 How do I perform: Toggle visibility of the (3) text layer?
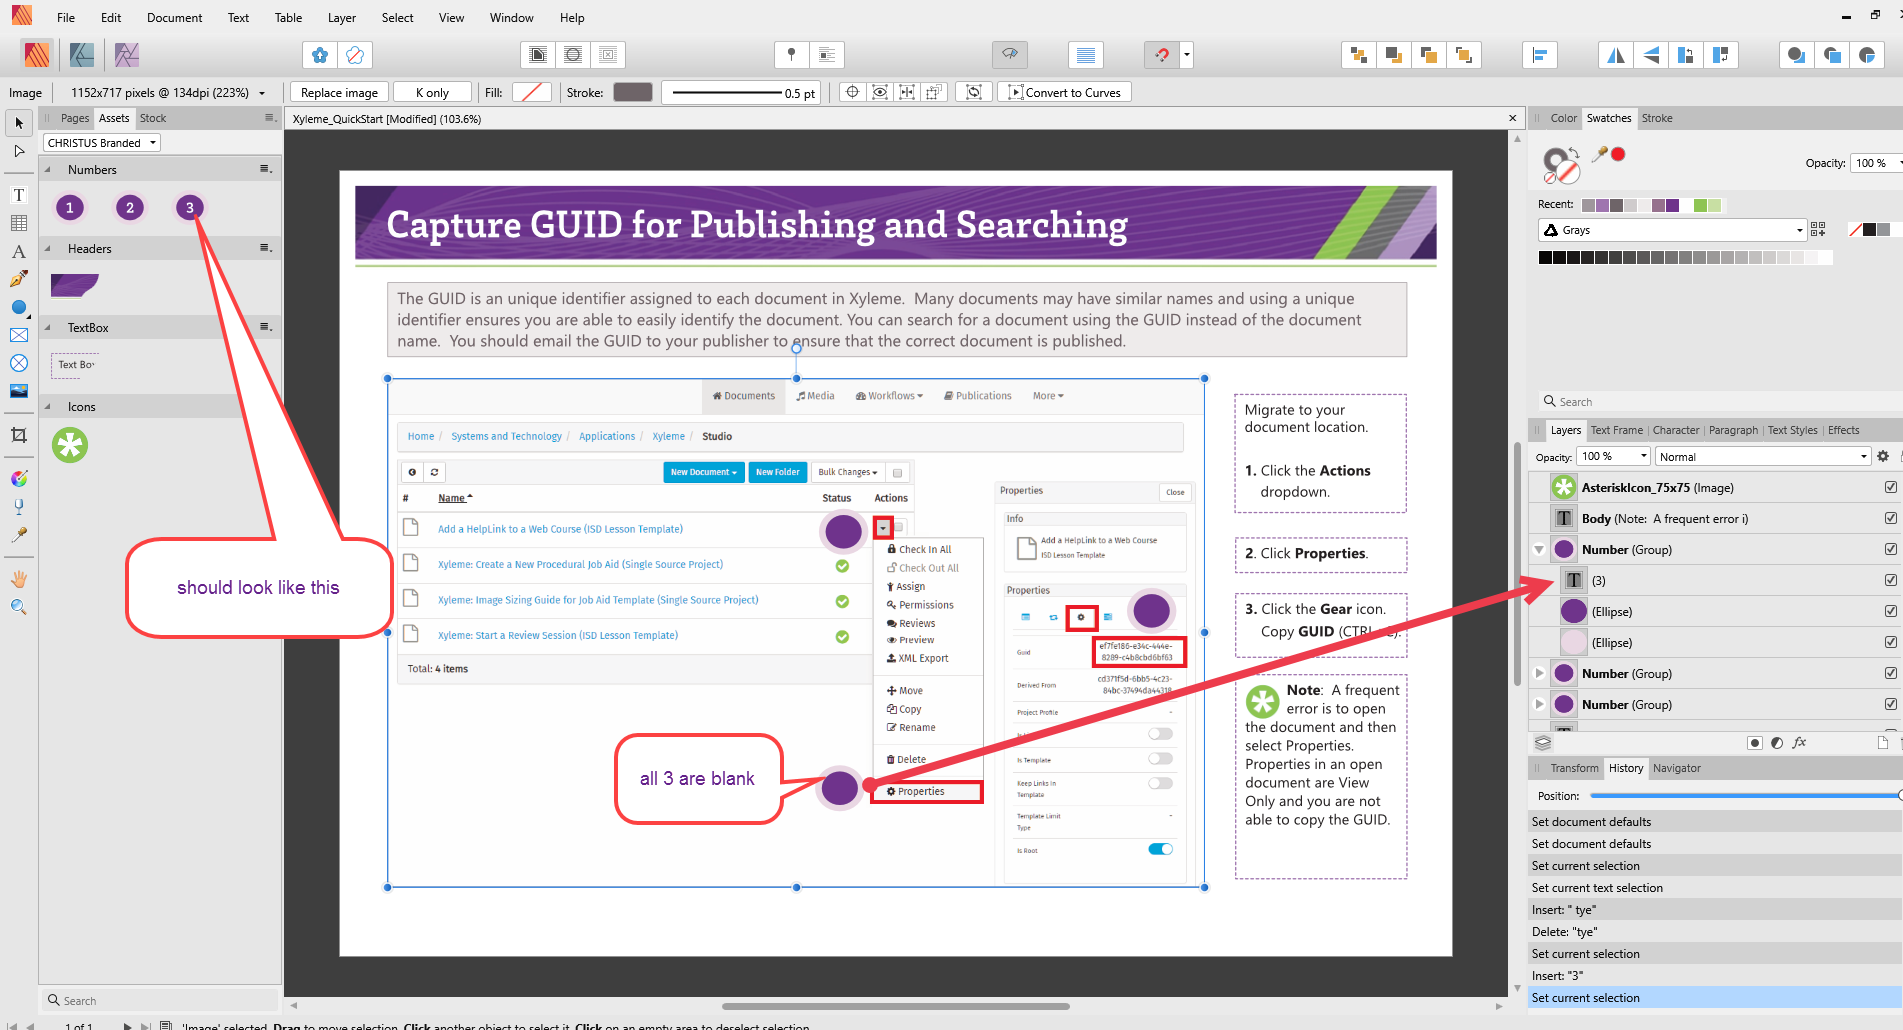pos(1891,580)
